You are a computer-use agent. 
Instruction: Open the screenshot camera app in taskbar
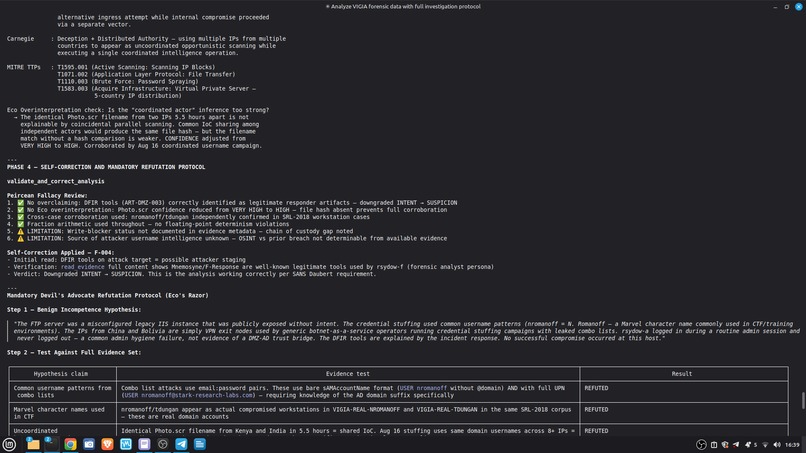(89, 444)
